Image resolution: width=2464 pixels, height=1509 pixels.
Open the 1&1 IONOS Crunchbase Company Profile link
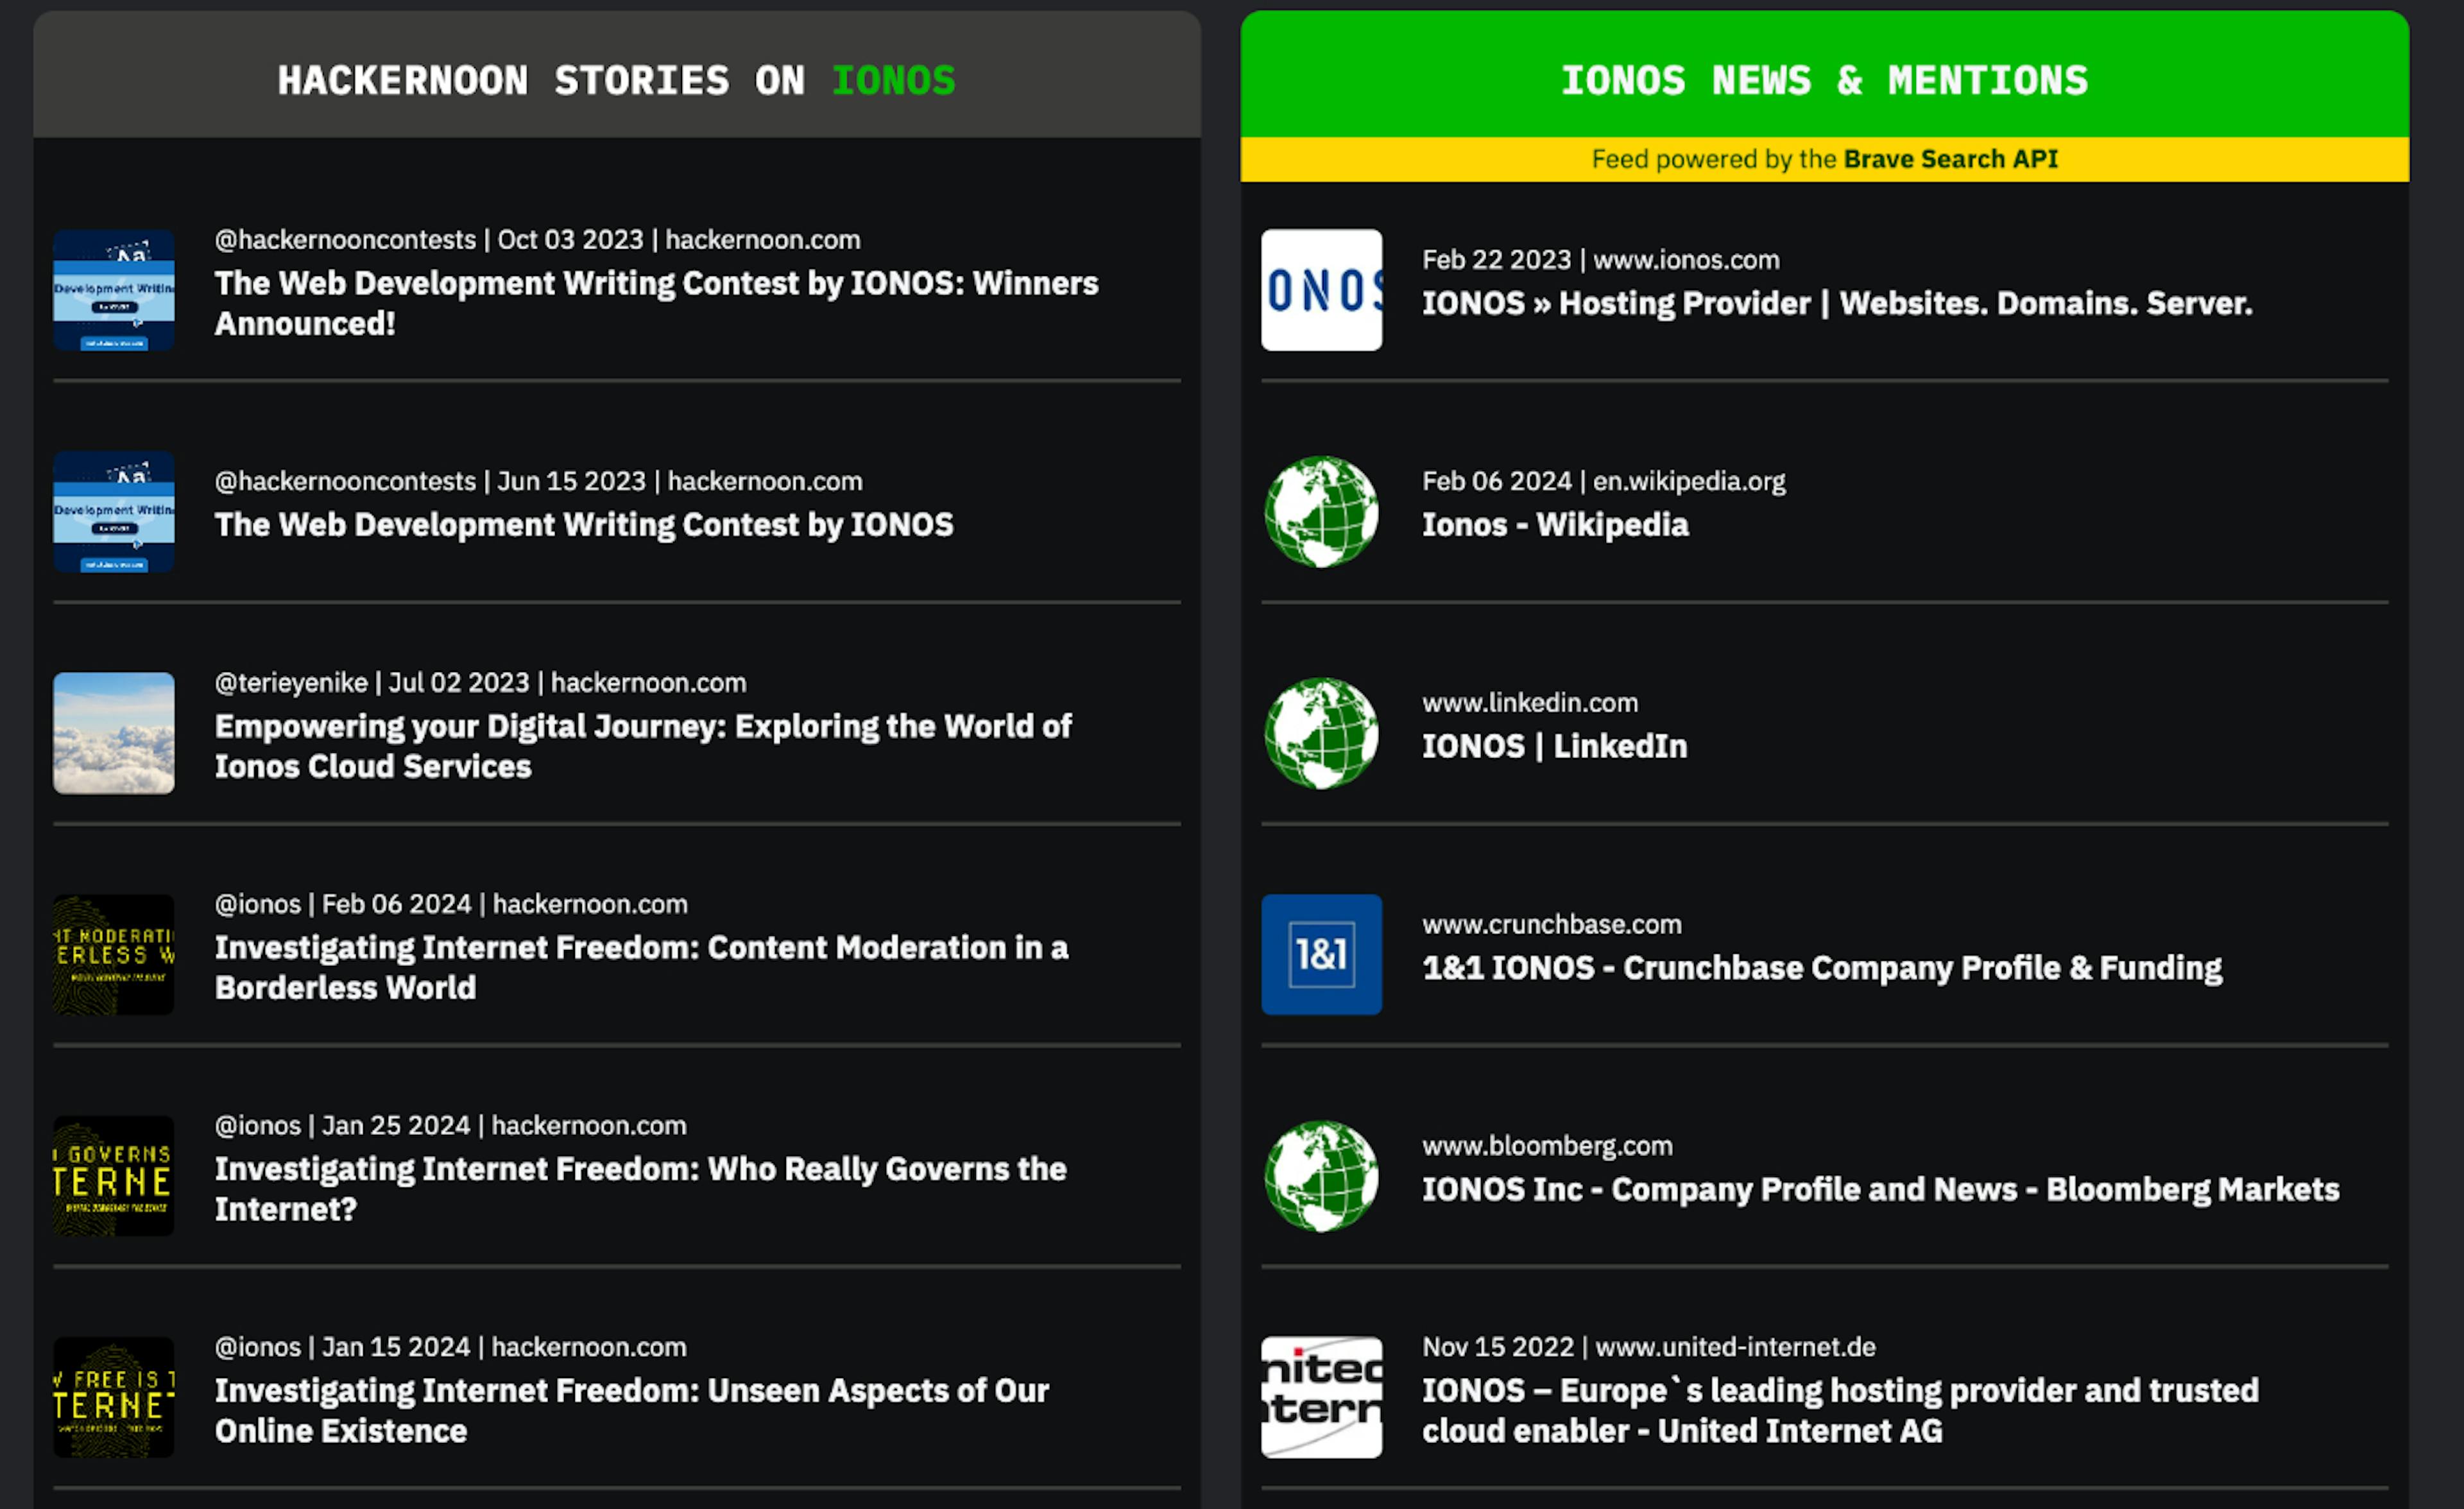(1821, 967)
